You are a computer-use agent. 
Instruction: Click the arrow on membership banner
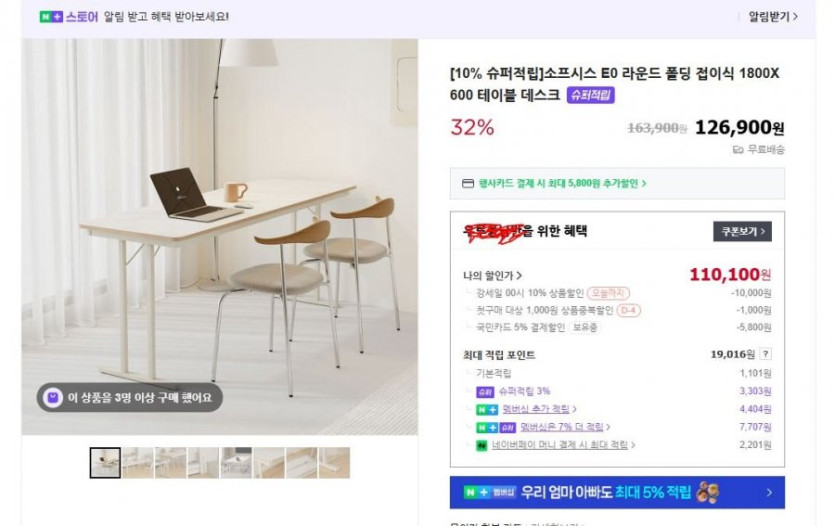(769, 492)
